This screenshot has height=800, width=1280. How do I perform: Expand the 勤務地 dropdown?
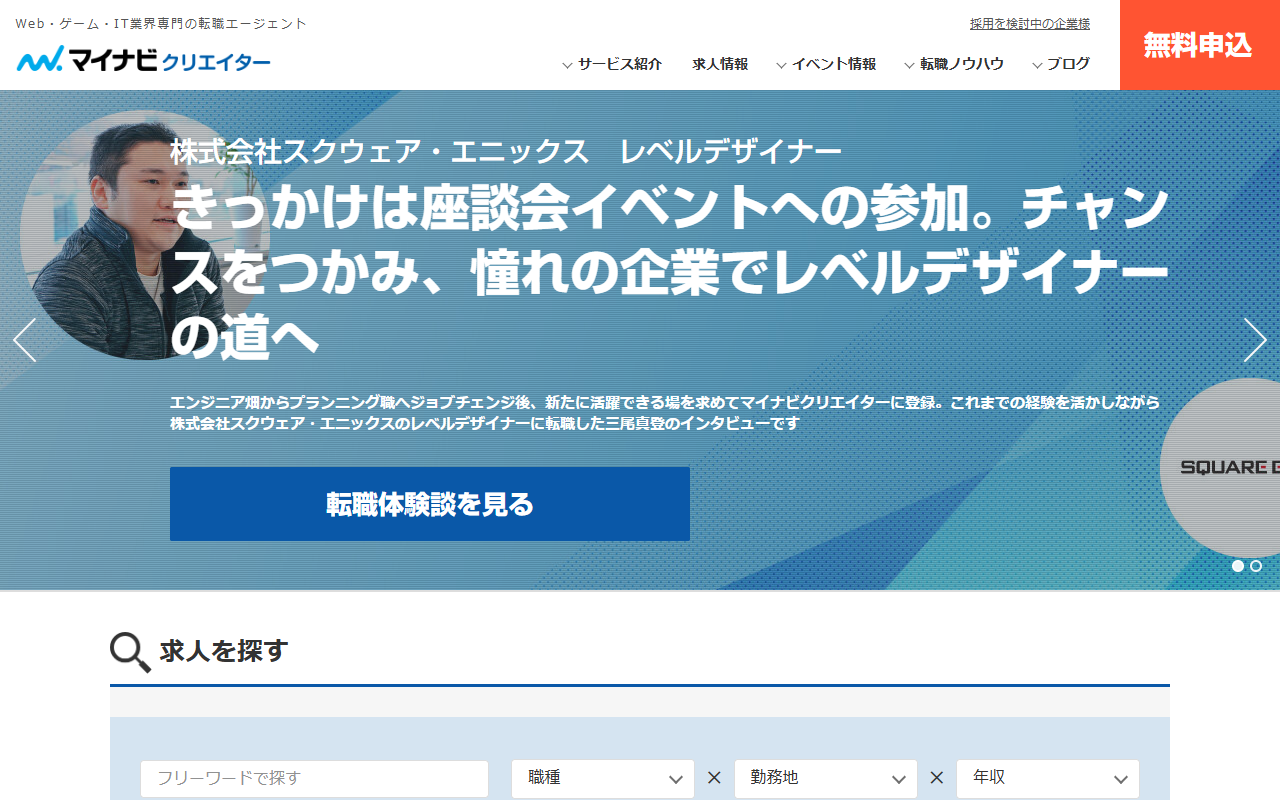point(826,778)
